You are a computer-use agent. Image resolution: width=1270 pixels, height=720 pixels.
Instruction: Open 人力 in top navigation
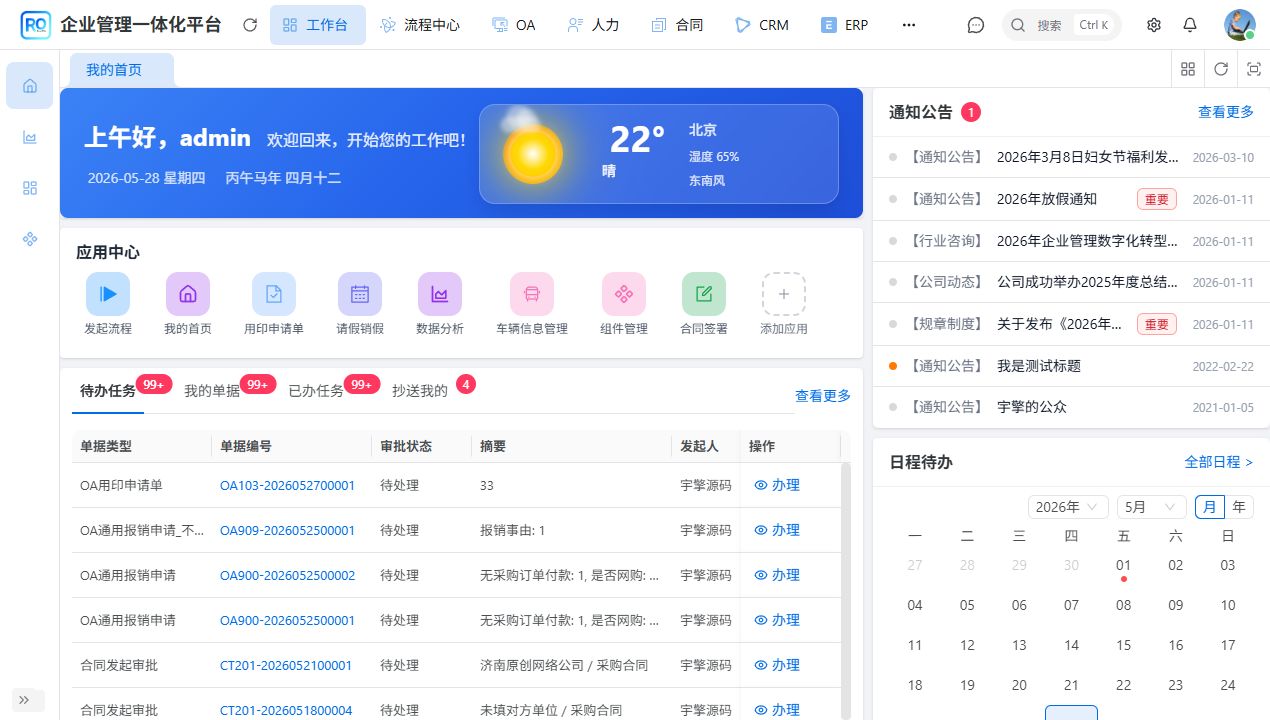pyautogui.click(x=593, y=25)
